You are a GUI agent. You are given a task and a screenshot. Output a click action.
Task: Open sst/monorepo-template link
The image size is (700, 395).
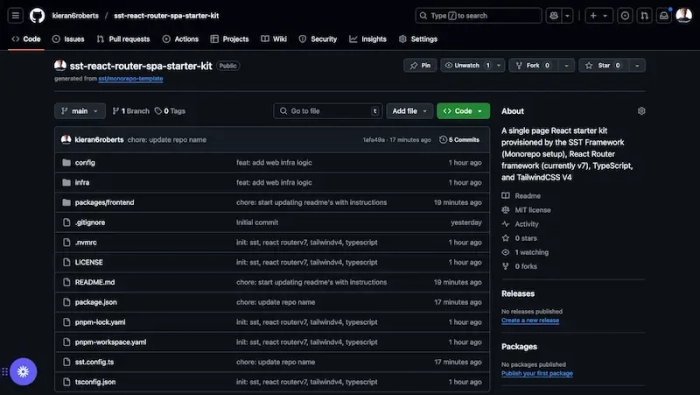click(130, 79)
